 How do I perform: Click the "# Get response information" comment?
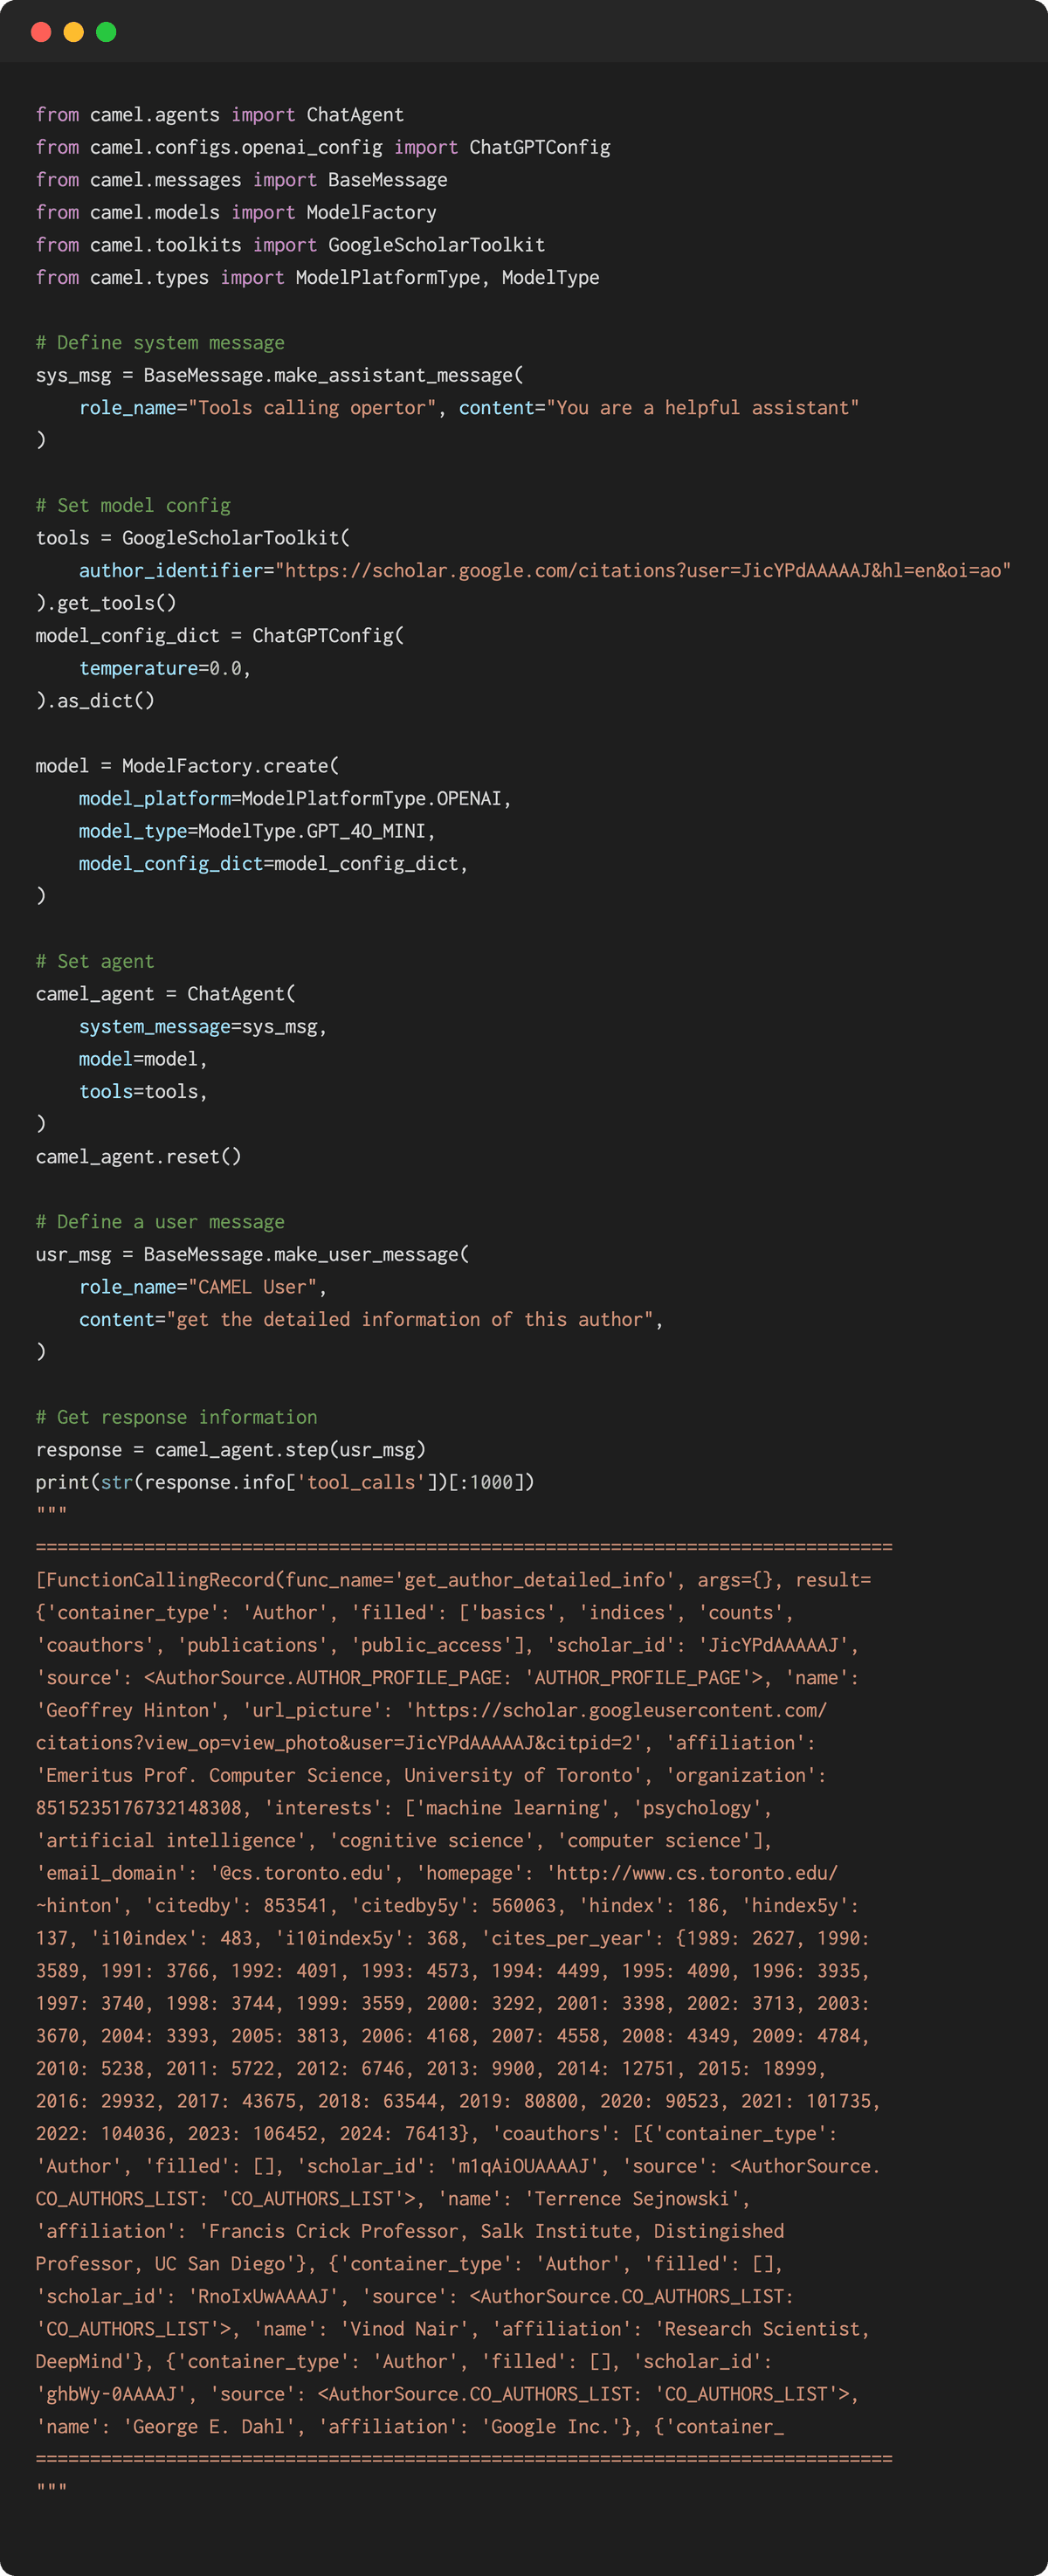click(x=176, y=1417)
